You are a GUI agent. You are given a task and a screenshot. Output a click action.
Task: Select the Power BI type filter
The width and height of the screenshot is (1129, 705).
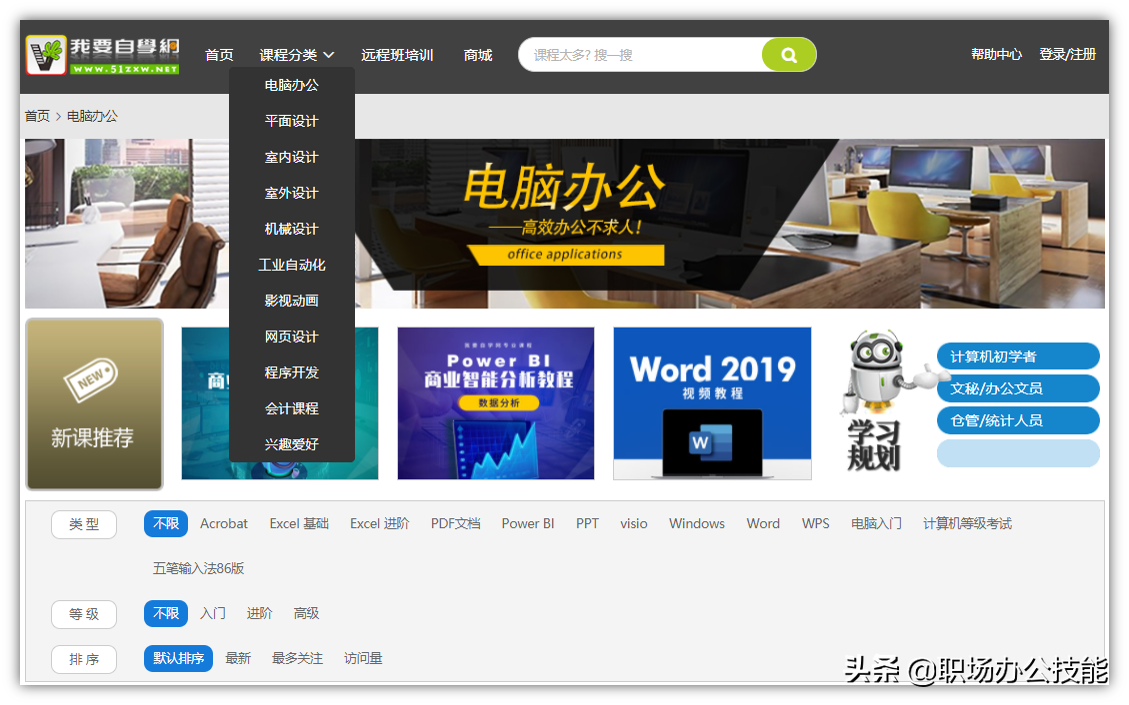tap(527, 523)
